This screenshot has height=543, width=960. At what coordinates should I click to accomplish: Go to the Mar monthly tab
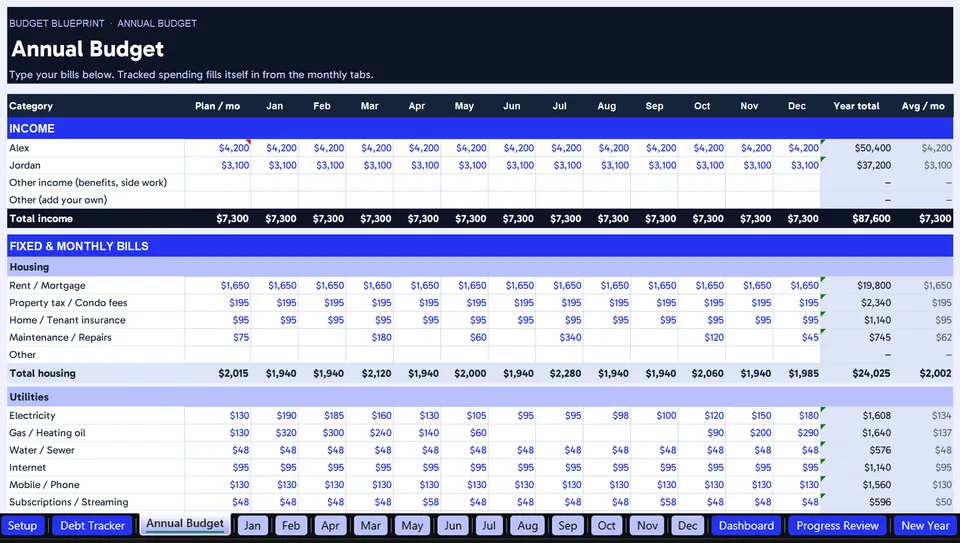370,526
